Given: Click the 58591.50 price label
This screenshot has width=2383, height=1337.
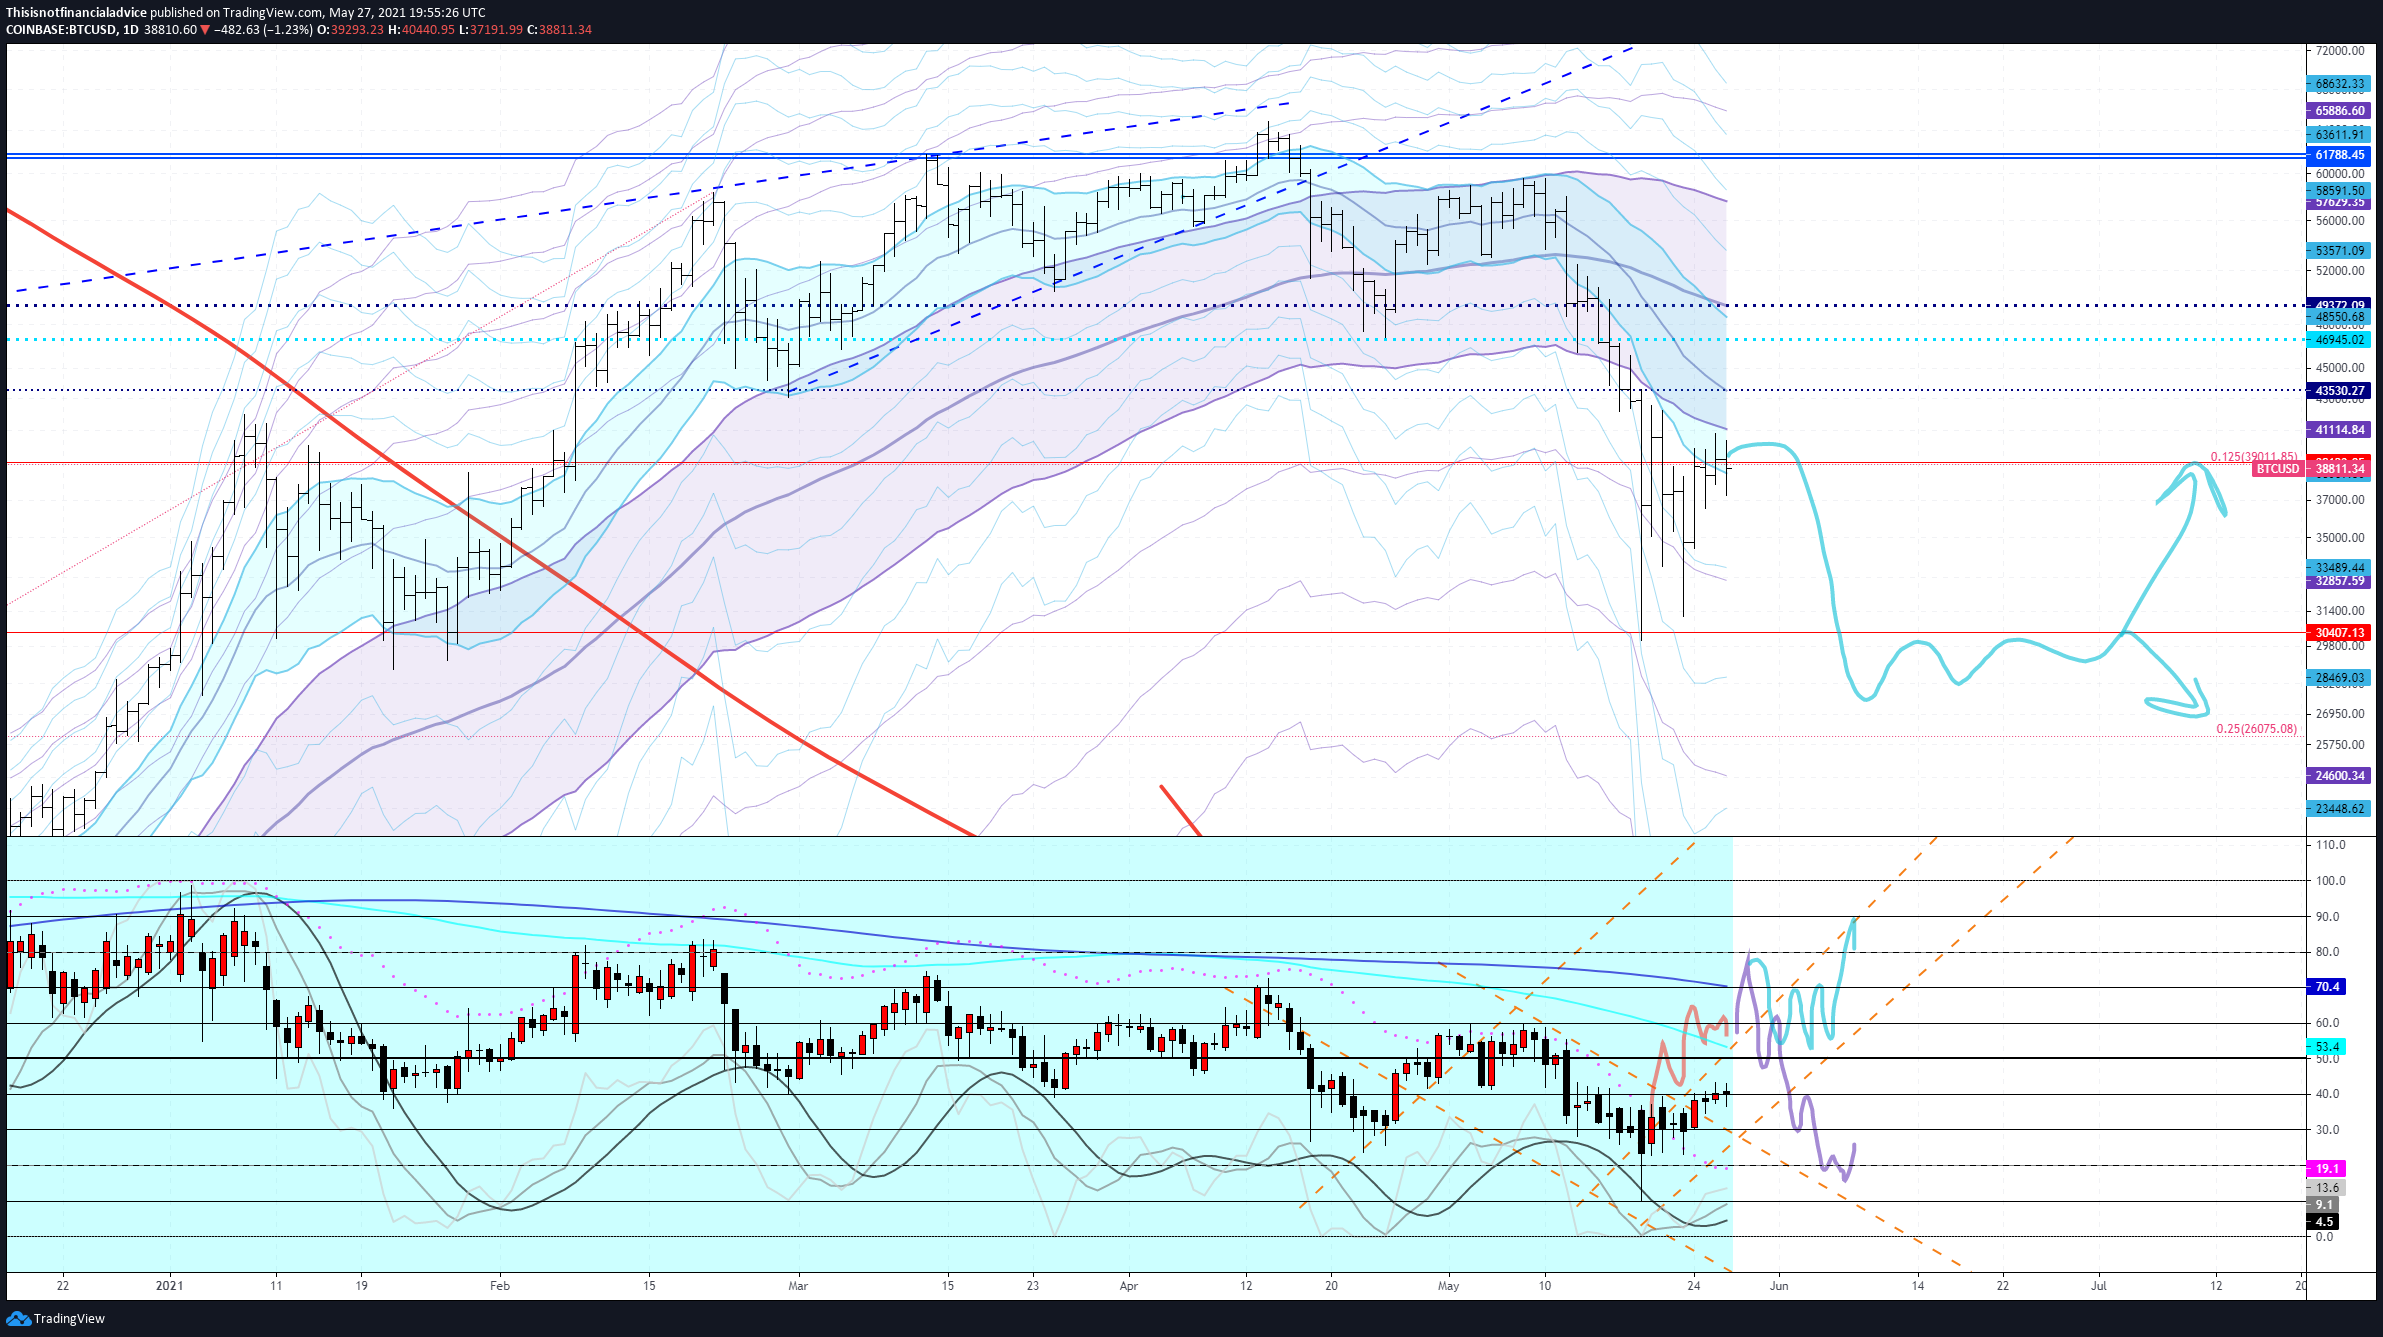Looking at the screenshot, I should pyautogui.click(x=2339, y=191).
